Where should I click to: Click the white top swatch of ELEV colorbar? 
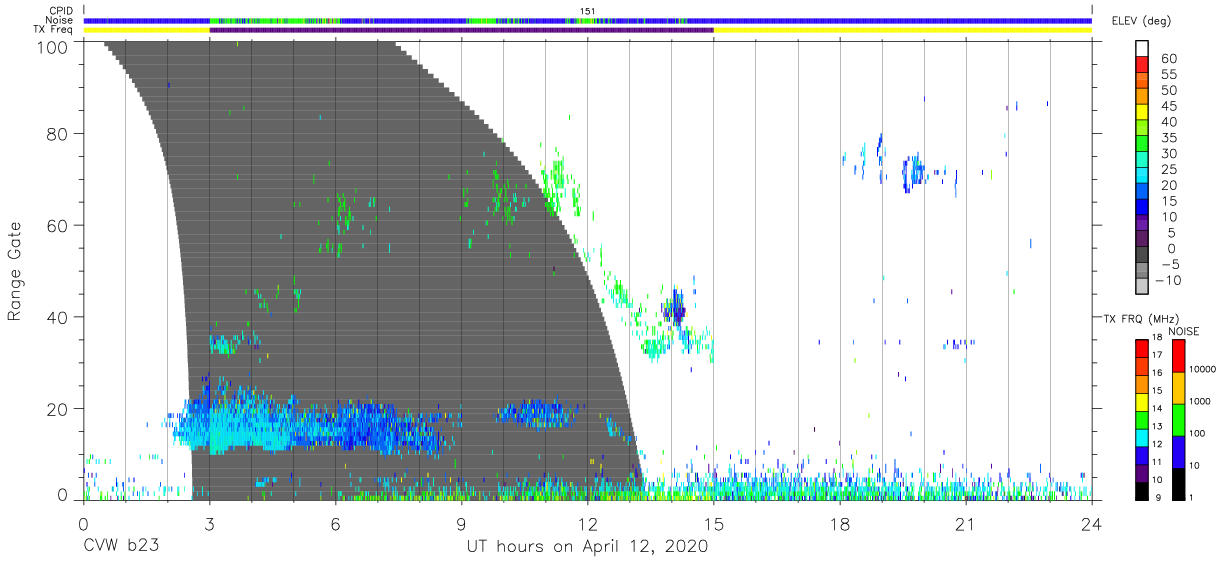pyautogui.click(x=1142, y=50)
